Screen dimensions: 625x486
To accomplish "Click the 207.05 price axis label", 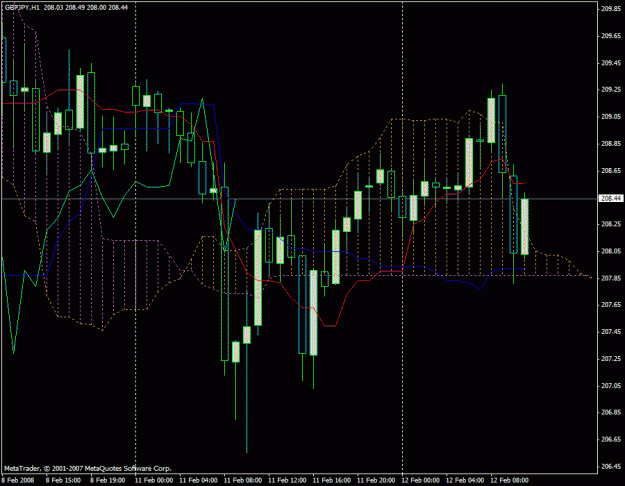I will [611, 386].
